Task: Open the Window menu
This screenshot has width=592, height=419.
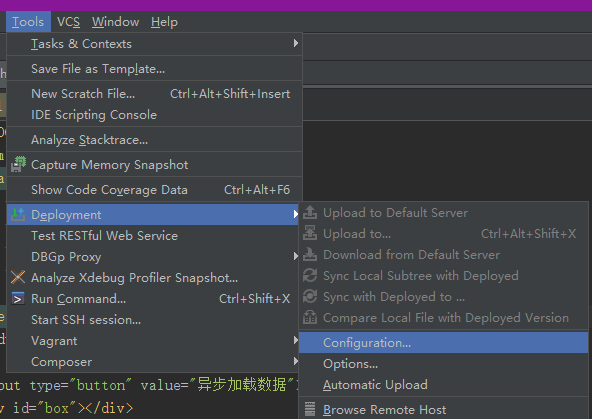Action: [116, 22]
